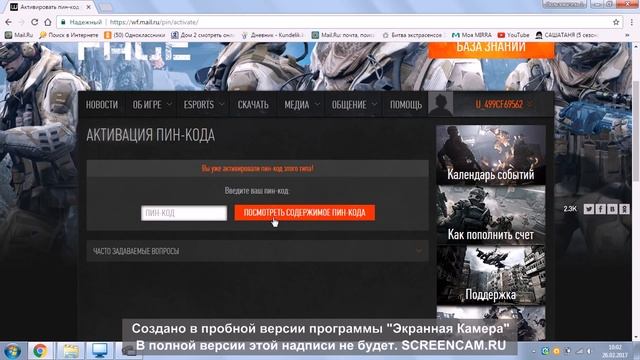Open the Моя MIRRA bookmark
Image resolution: width=640 pixels, height=360 pixels.
click(472, 35)
